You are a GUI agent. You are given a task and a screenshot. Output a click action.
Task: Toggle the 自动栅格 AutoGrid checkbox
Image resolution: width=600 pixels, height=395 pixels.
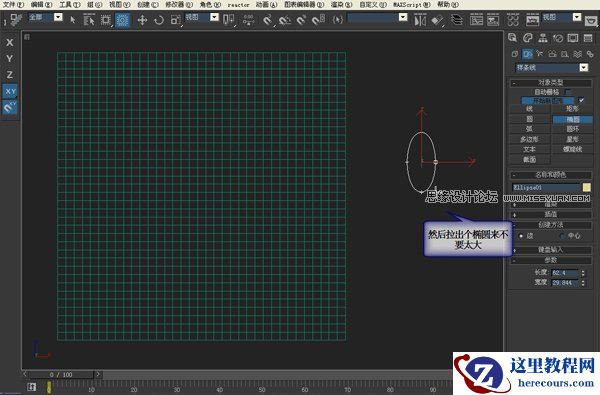pyautogui.click(x=568, y=92)
